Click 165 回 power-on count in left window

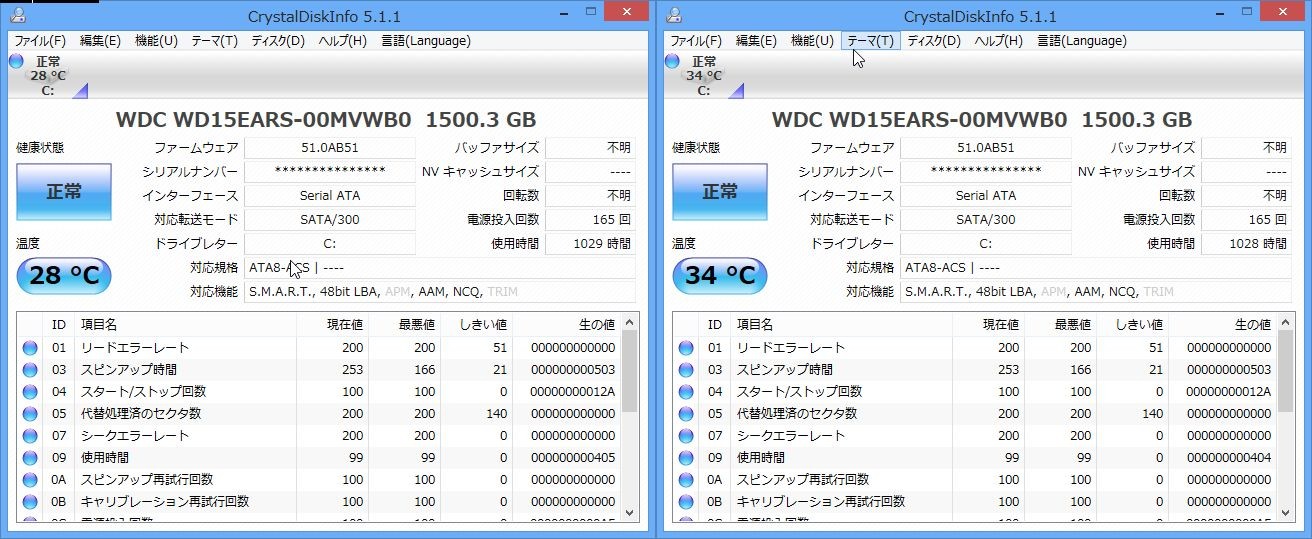pos(590,219)
